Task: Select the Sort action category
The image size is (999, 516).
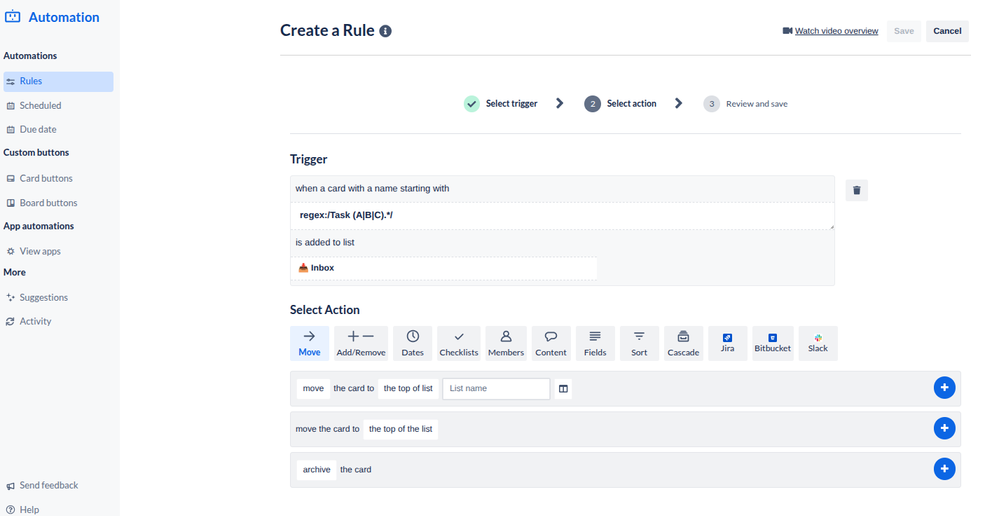Action: pyautogui.click(x=639, y=343)
